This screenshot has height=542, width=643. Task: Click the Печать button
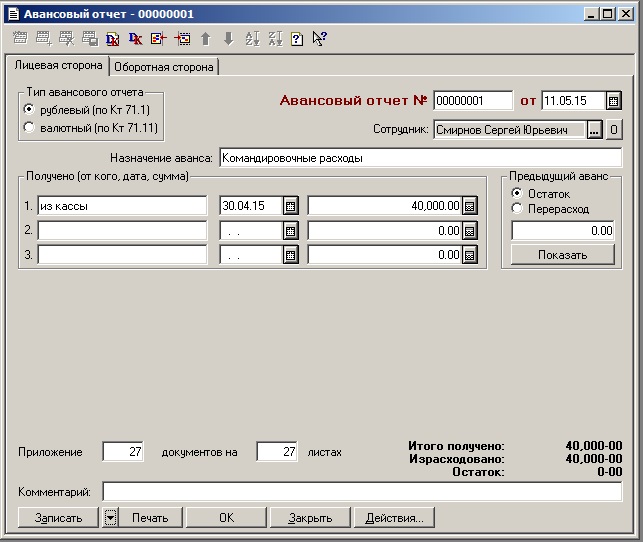tap(152, 518)
